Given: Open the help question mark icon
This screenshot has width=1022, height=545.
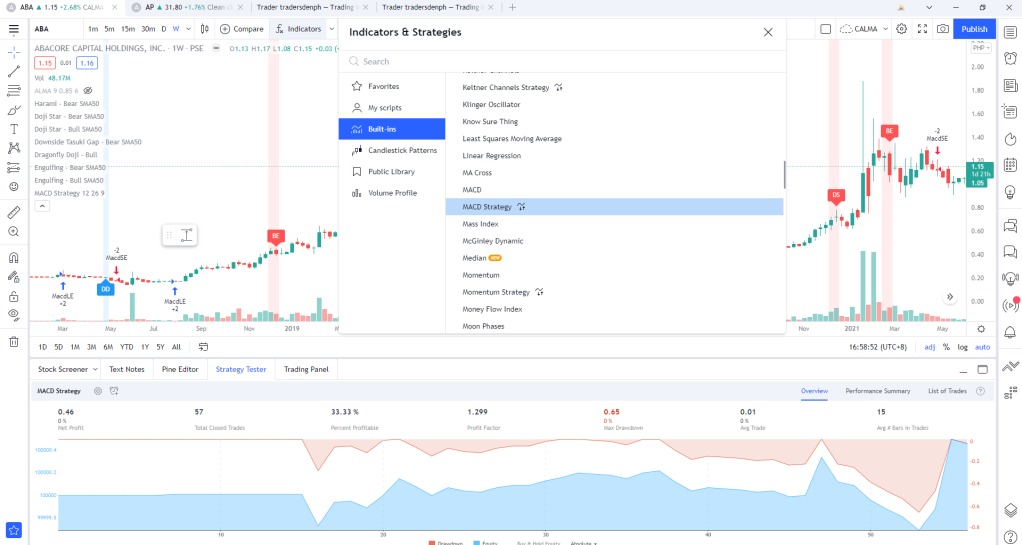Looking at the screenshot, I should (1010, 536).
